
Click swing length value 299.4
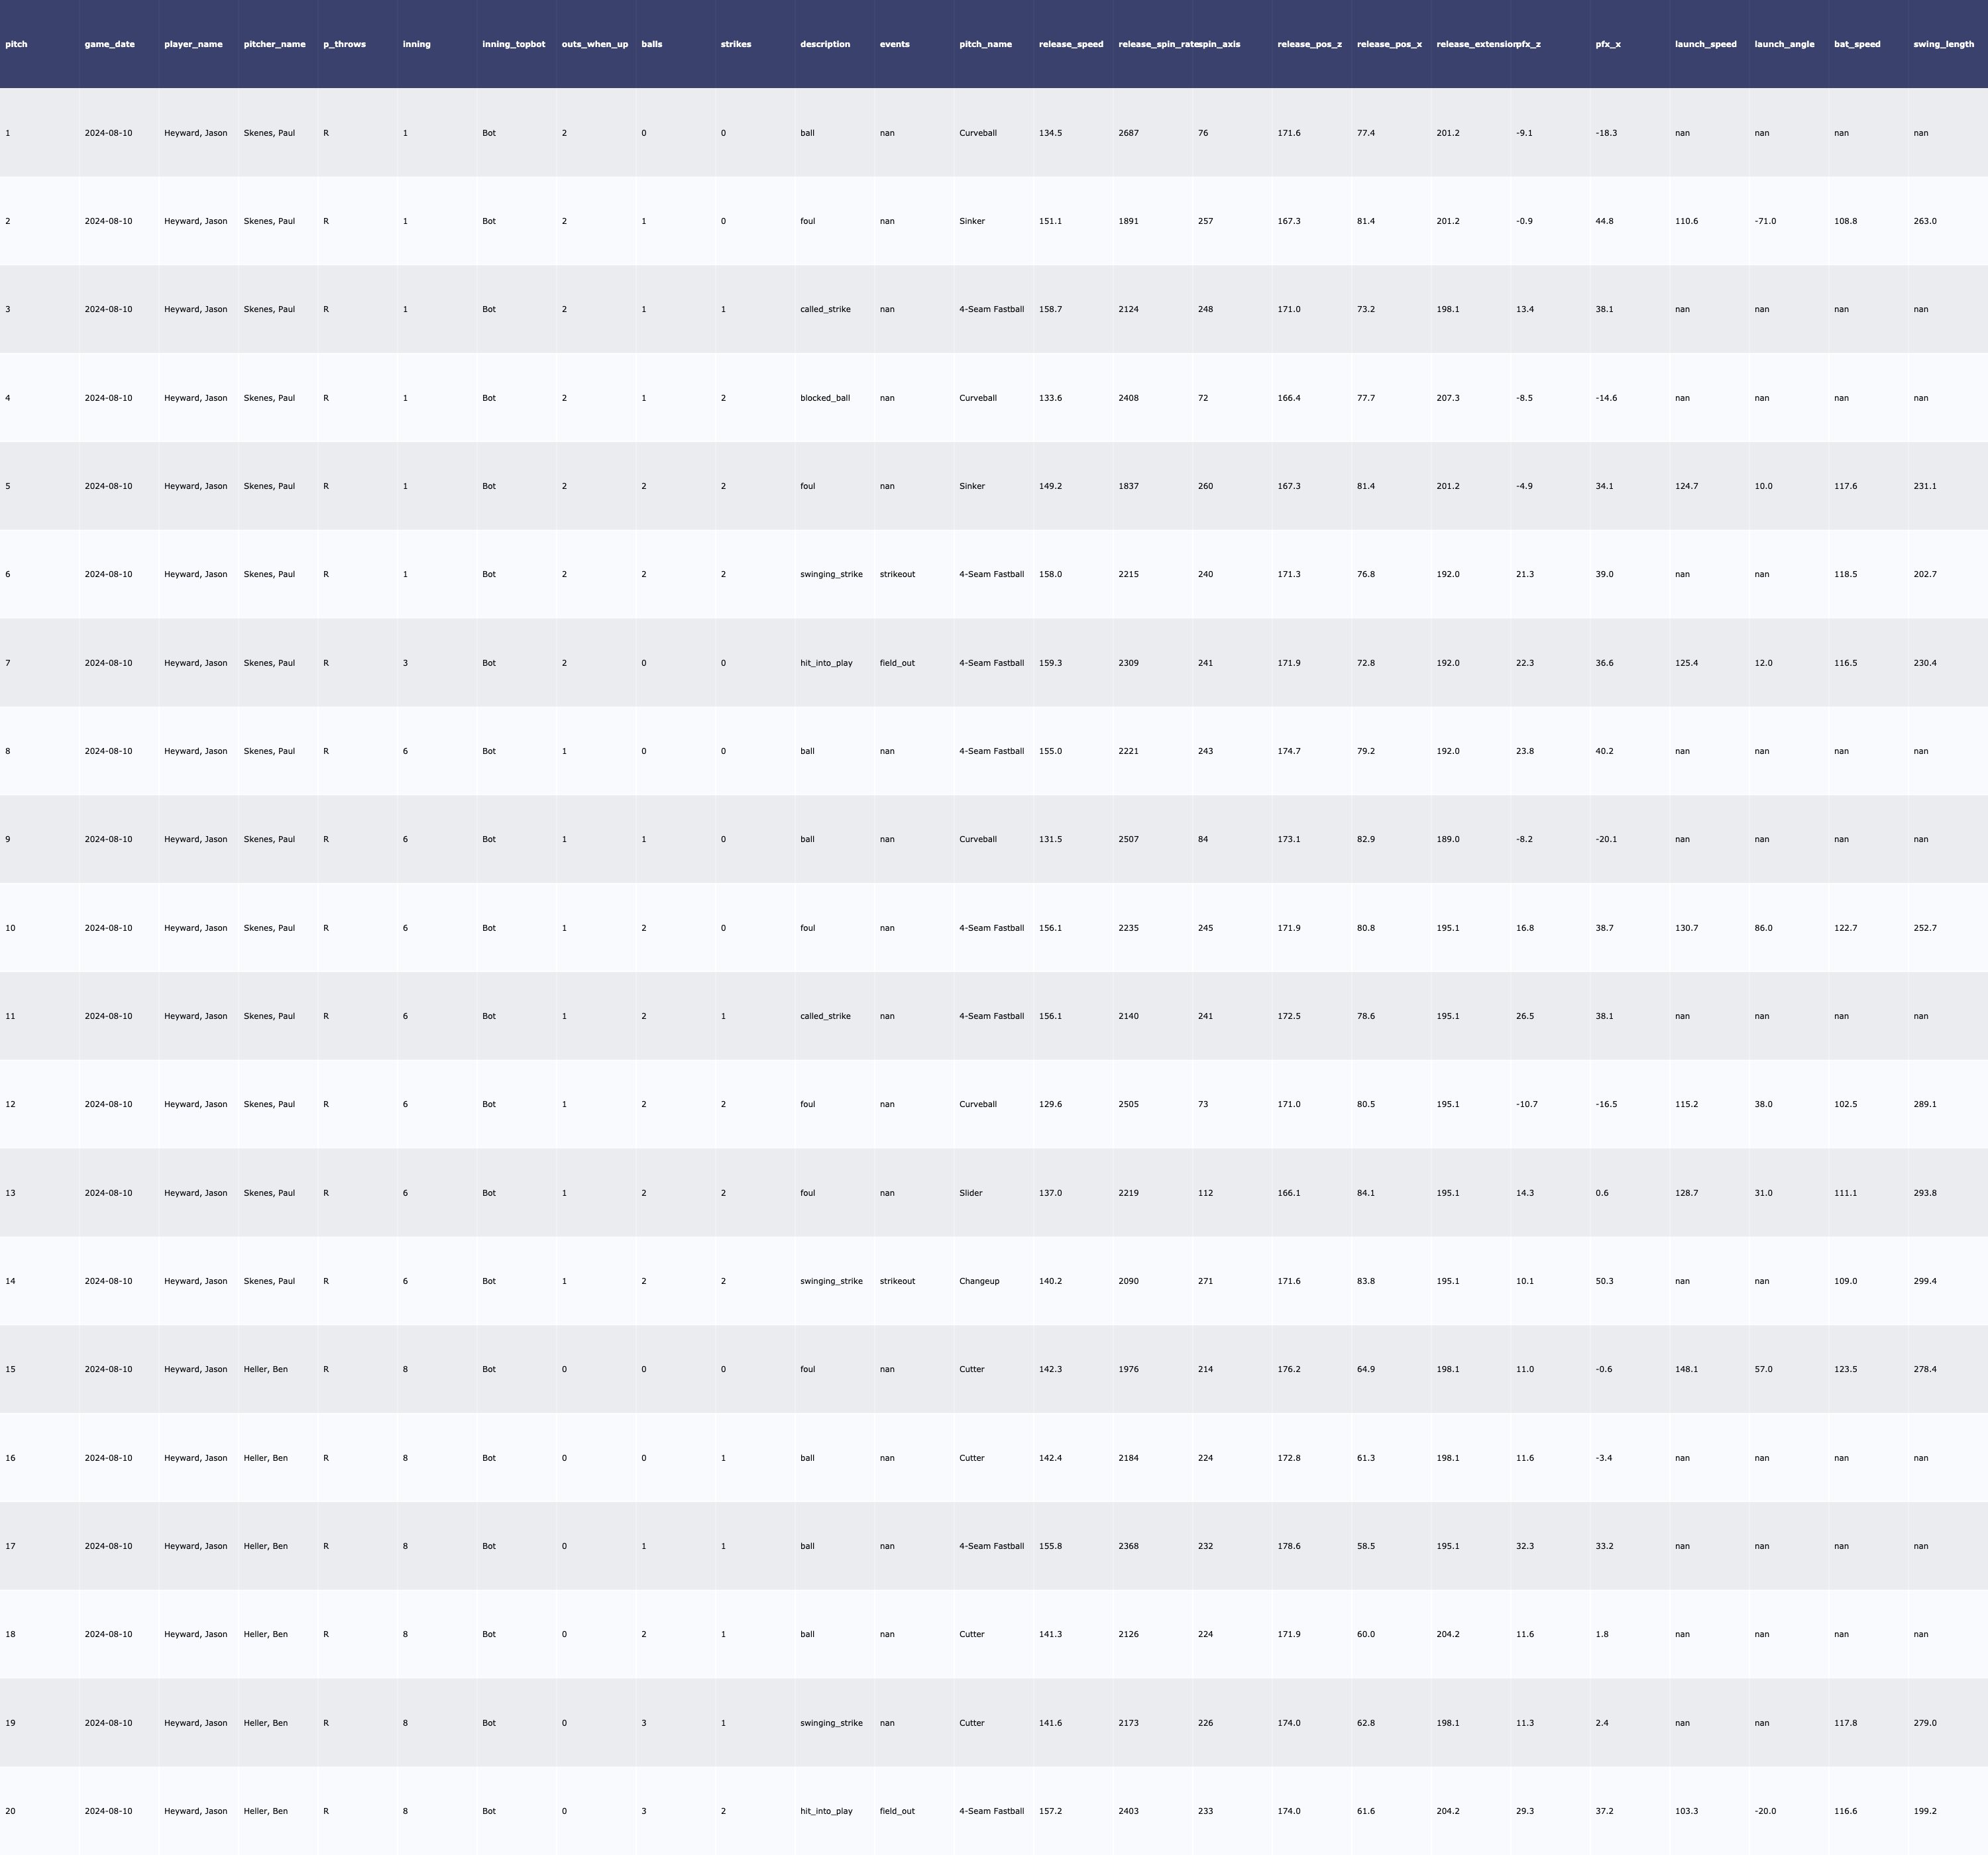click(x=1925, y=1281)
